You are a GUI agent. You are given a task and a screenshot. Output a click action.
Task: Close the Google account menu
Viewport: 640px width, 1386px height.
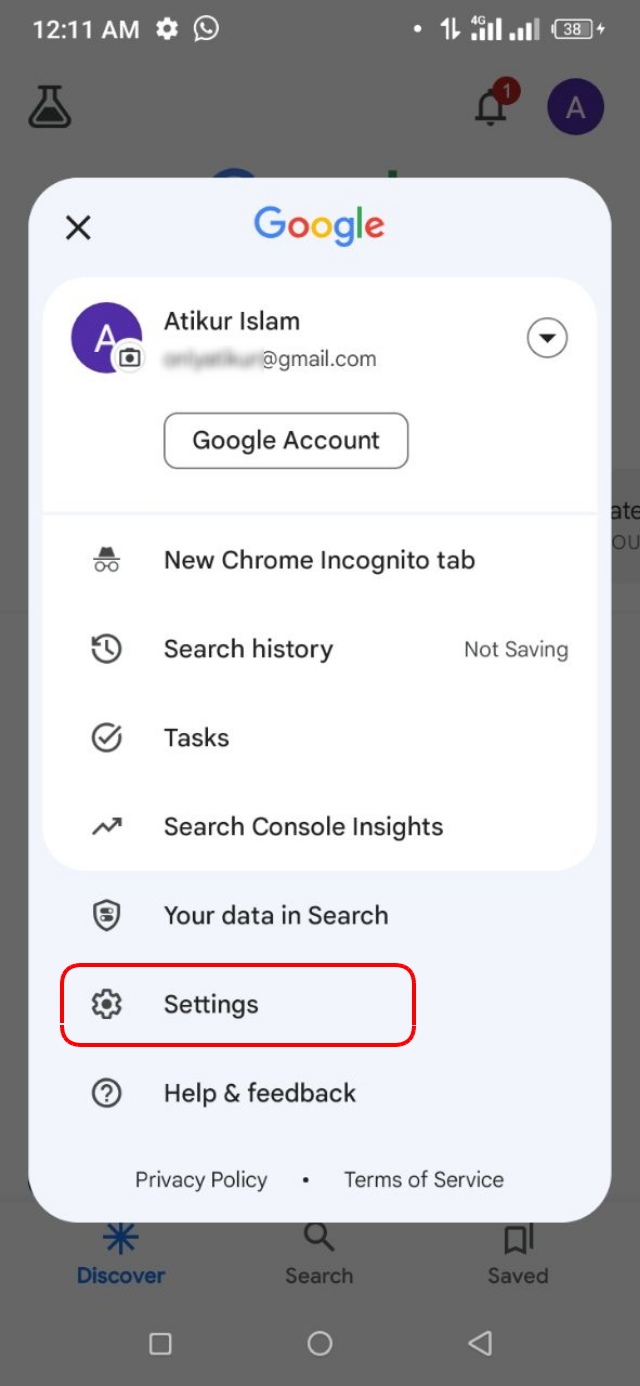click(78, 228)
